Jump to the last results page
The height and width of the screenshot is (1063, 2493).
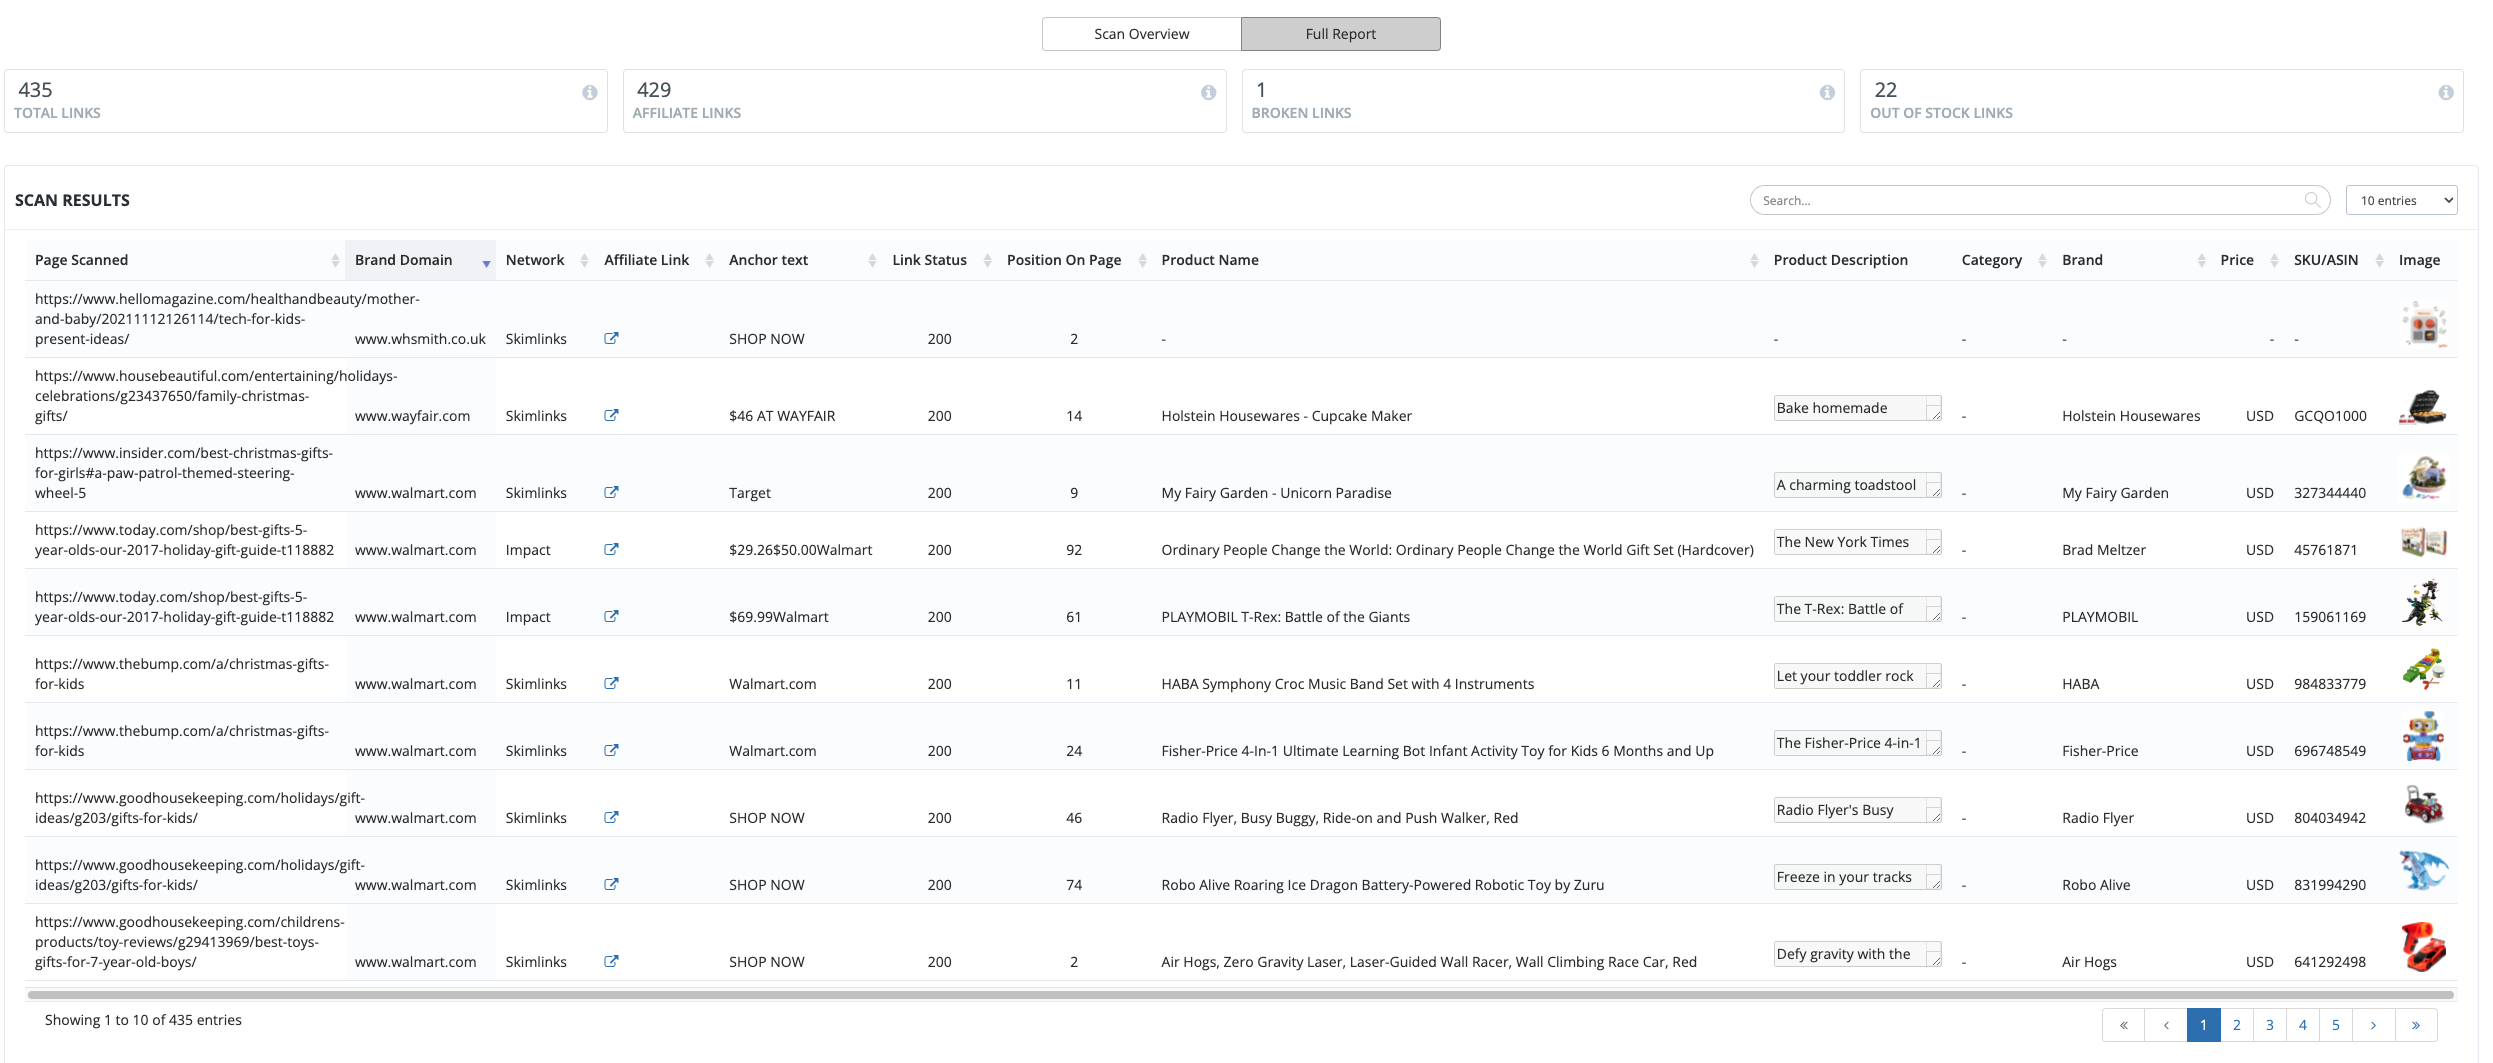tap(2415, 1025)
